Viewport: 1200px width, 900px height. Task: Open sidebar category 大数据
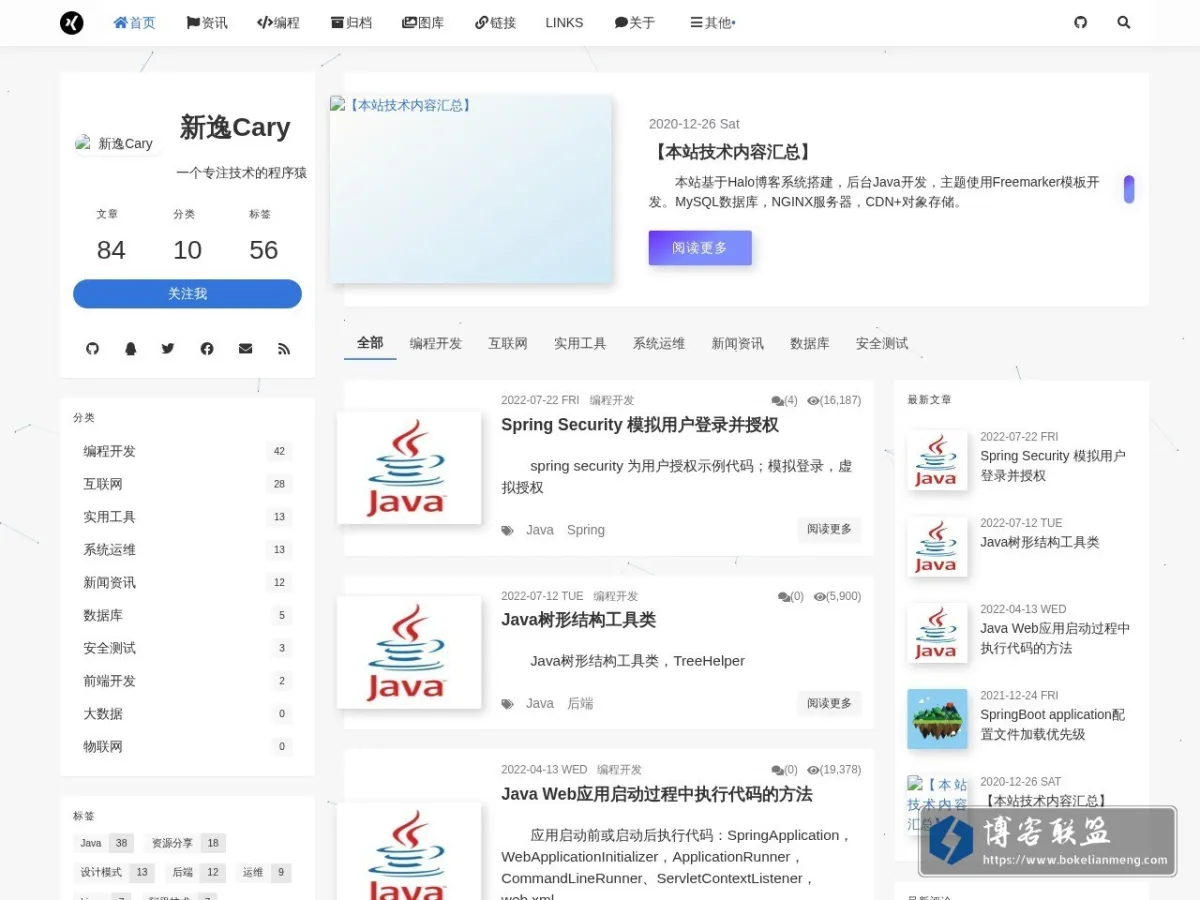click(187, 714)
